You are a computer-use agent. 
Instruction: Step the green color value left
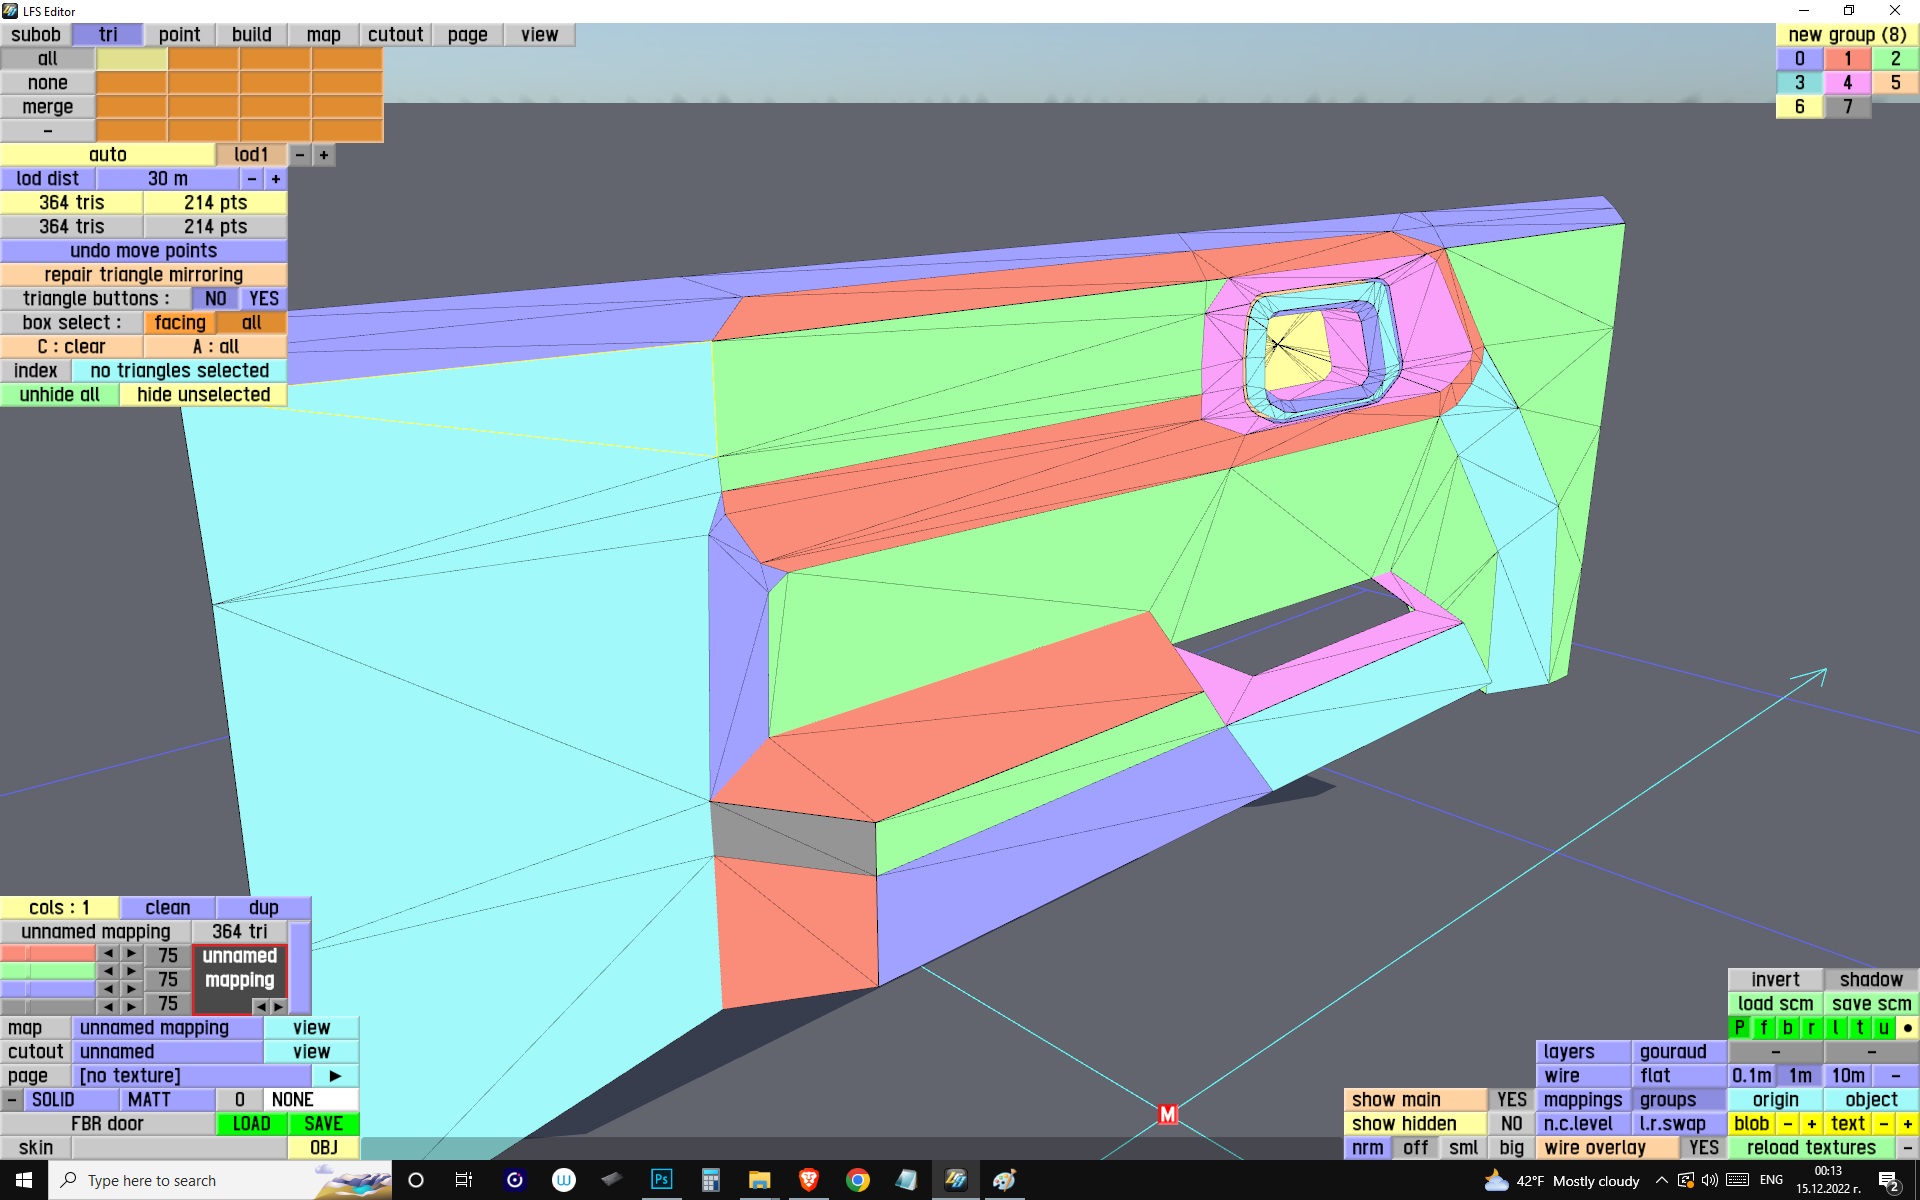point(108,971)
